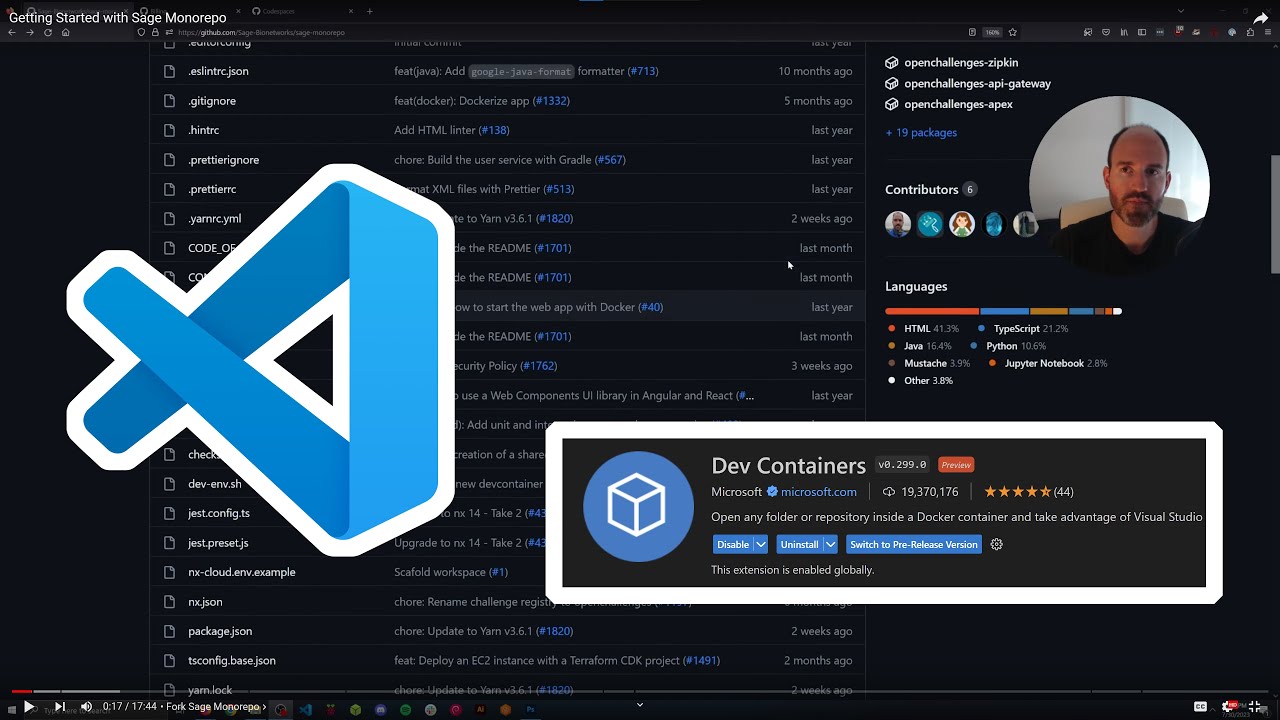Open YouTube player settings gear

(x=1228, y=707)
